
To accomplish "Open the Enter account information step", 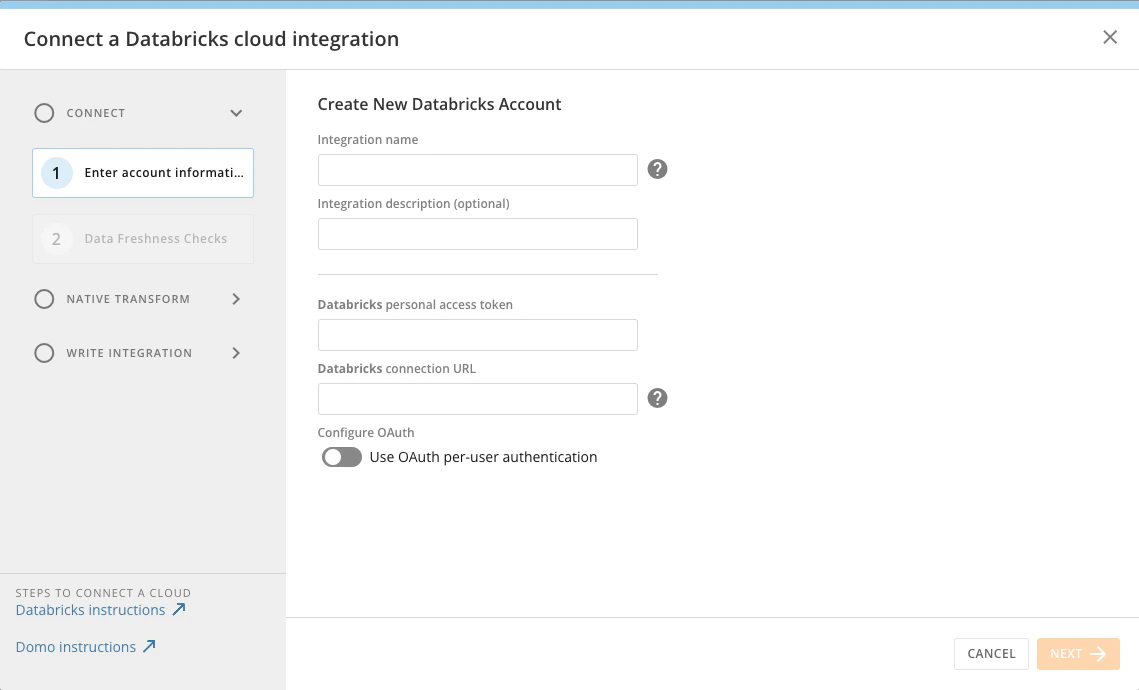I will point(143,173).
